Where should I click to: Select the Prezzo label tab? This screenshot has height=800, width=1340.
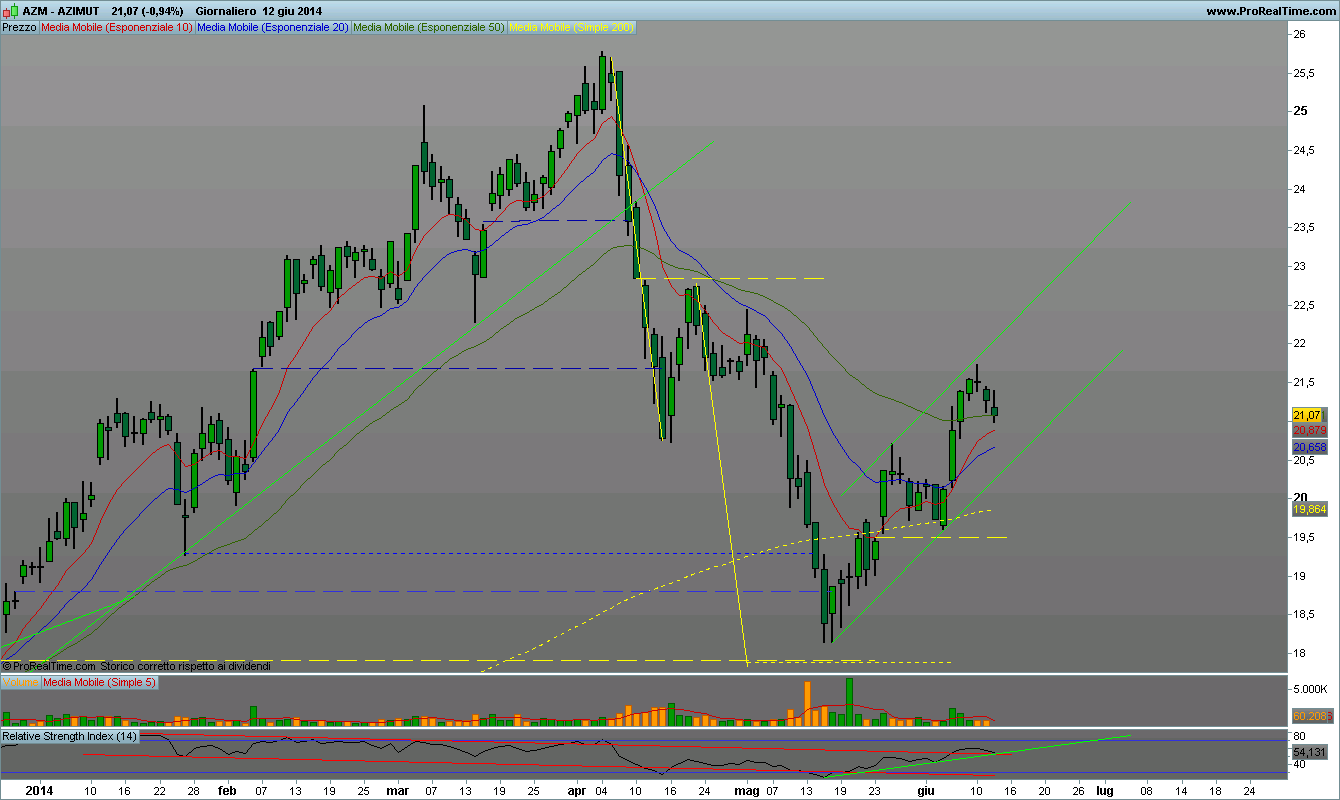pos(19,28)
